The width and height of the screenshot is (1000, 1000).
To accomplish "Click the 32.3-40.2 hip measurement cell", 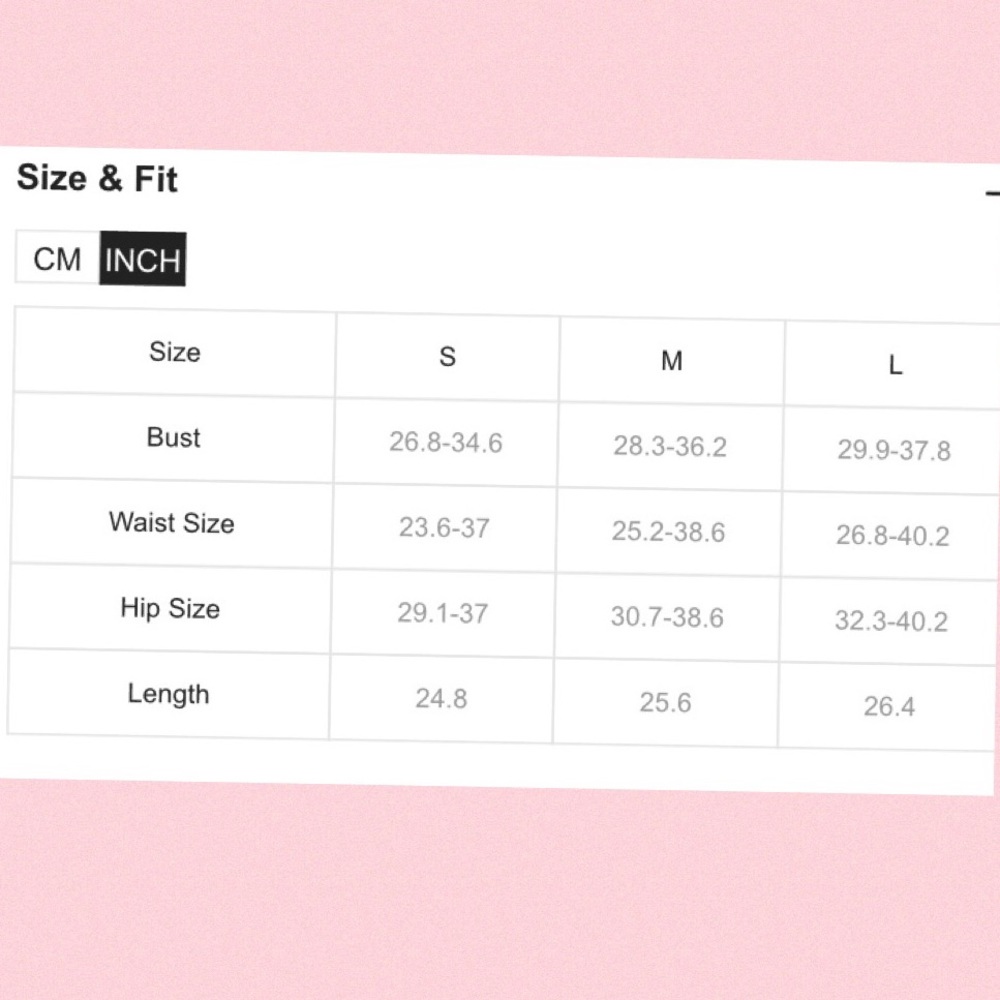I will 890,621.
